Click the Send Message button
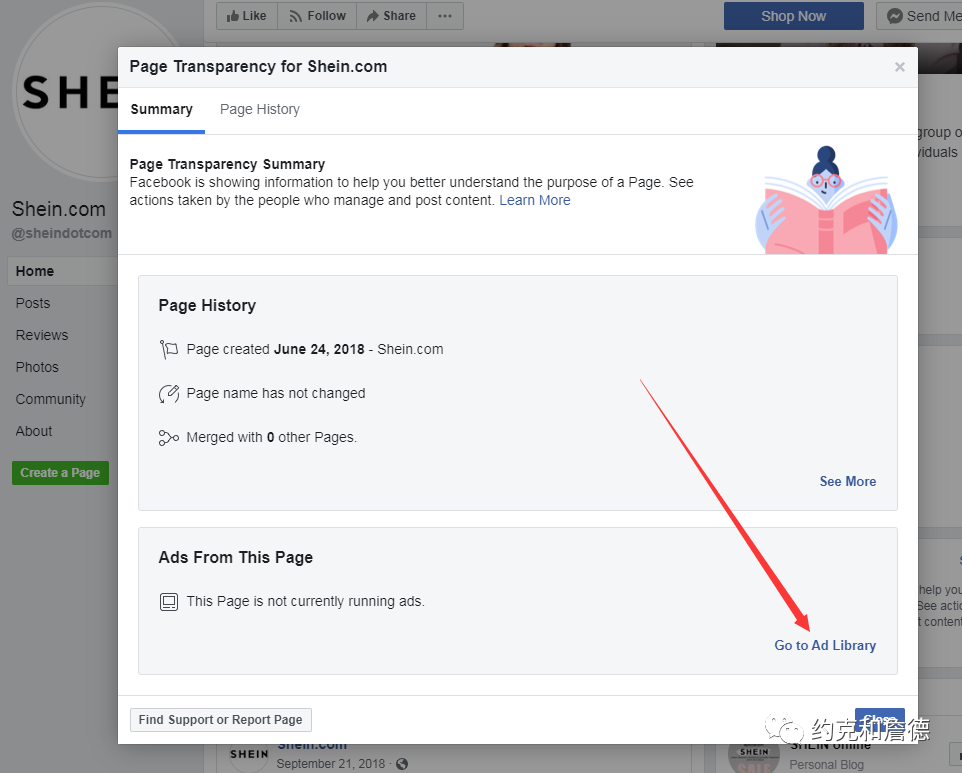The image size is (962, 773). click(919, 16)
